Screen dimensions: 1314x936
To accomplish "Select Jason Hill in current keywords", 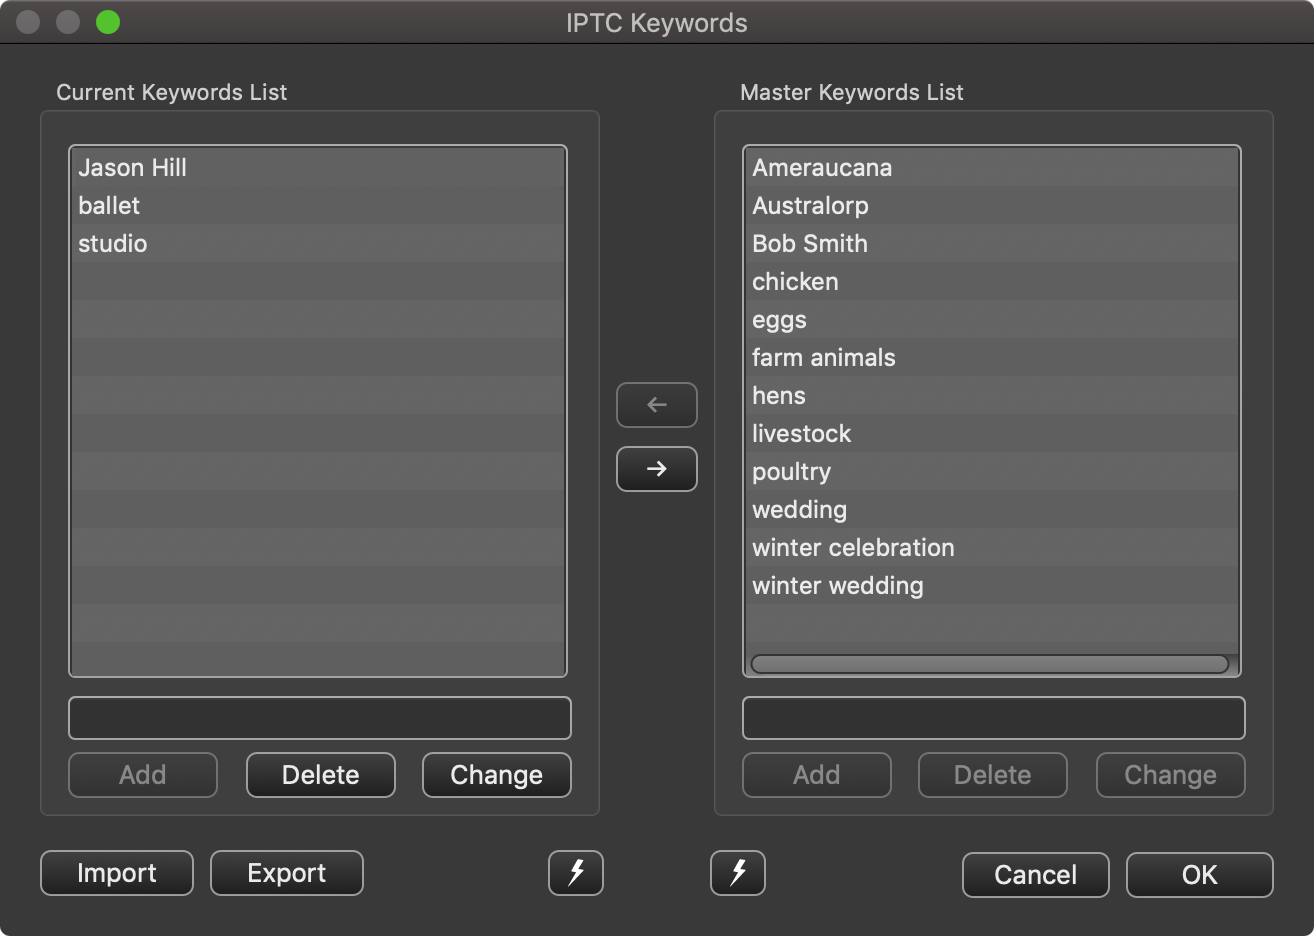I will pyautogui.click(x=318, y=167).
